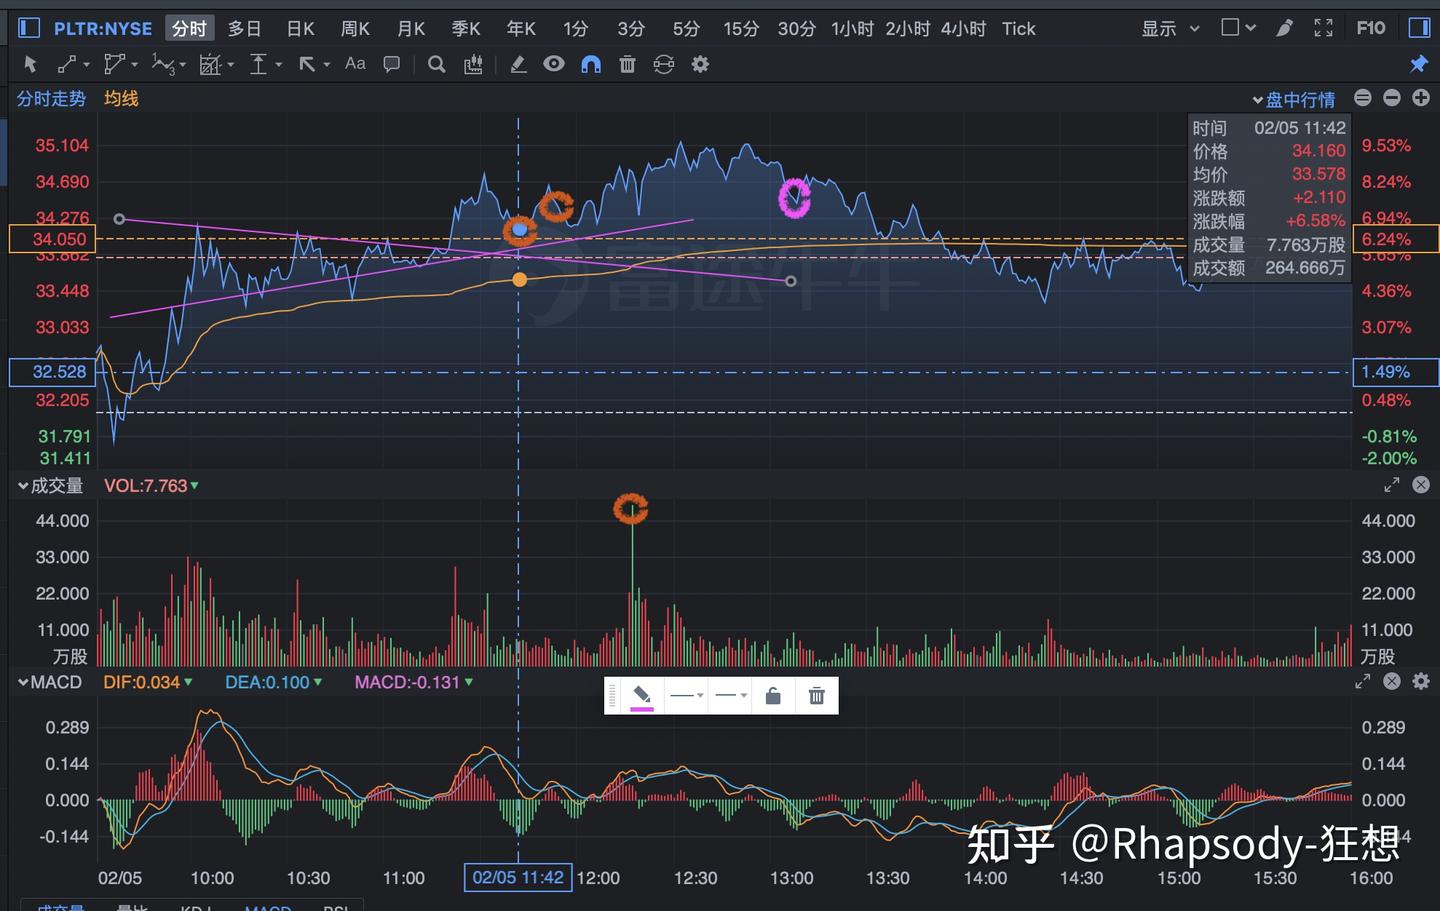Image resolution: width=1440 pixels, height=911 pixels.
Task: Select the arrow marker drawing tool
Action: point(306,63)
